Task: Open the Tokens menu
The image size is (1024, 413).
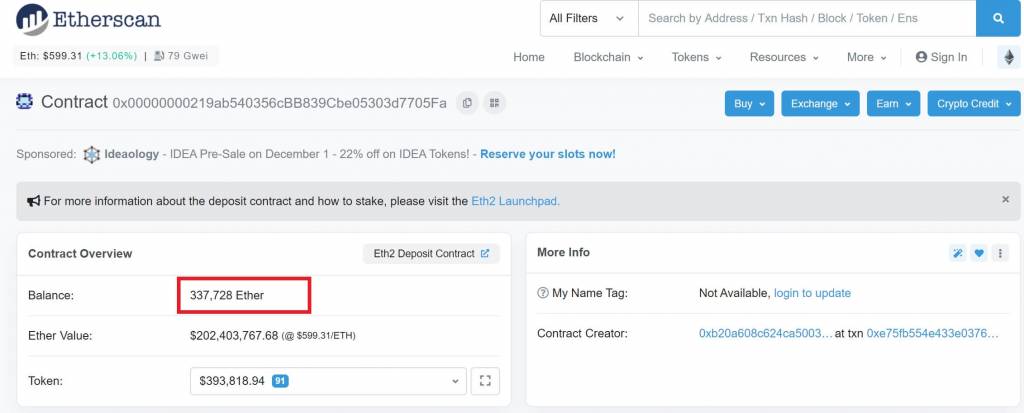Action: click(x=696, y=57)
